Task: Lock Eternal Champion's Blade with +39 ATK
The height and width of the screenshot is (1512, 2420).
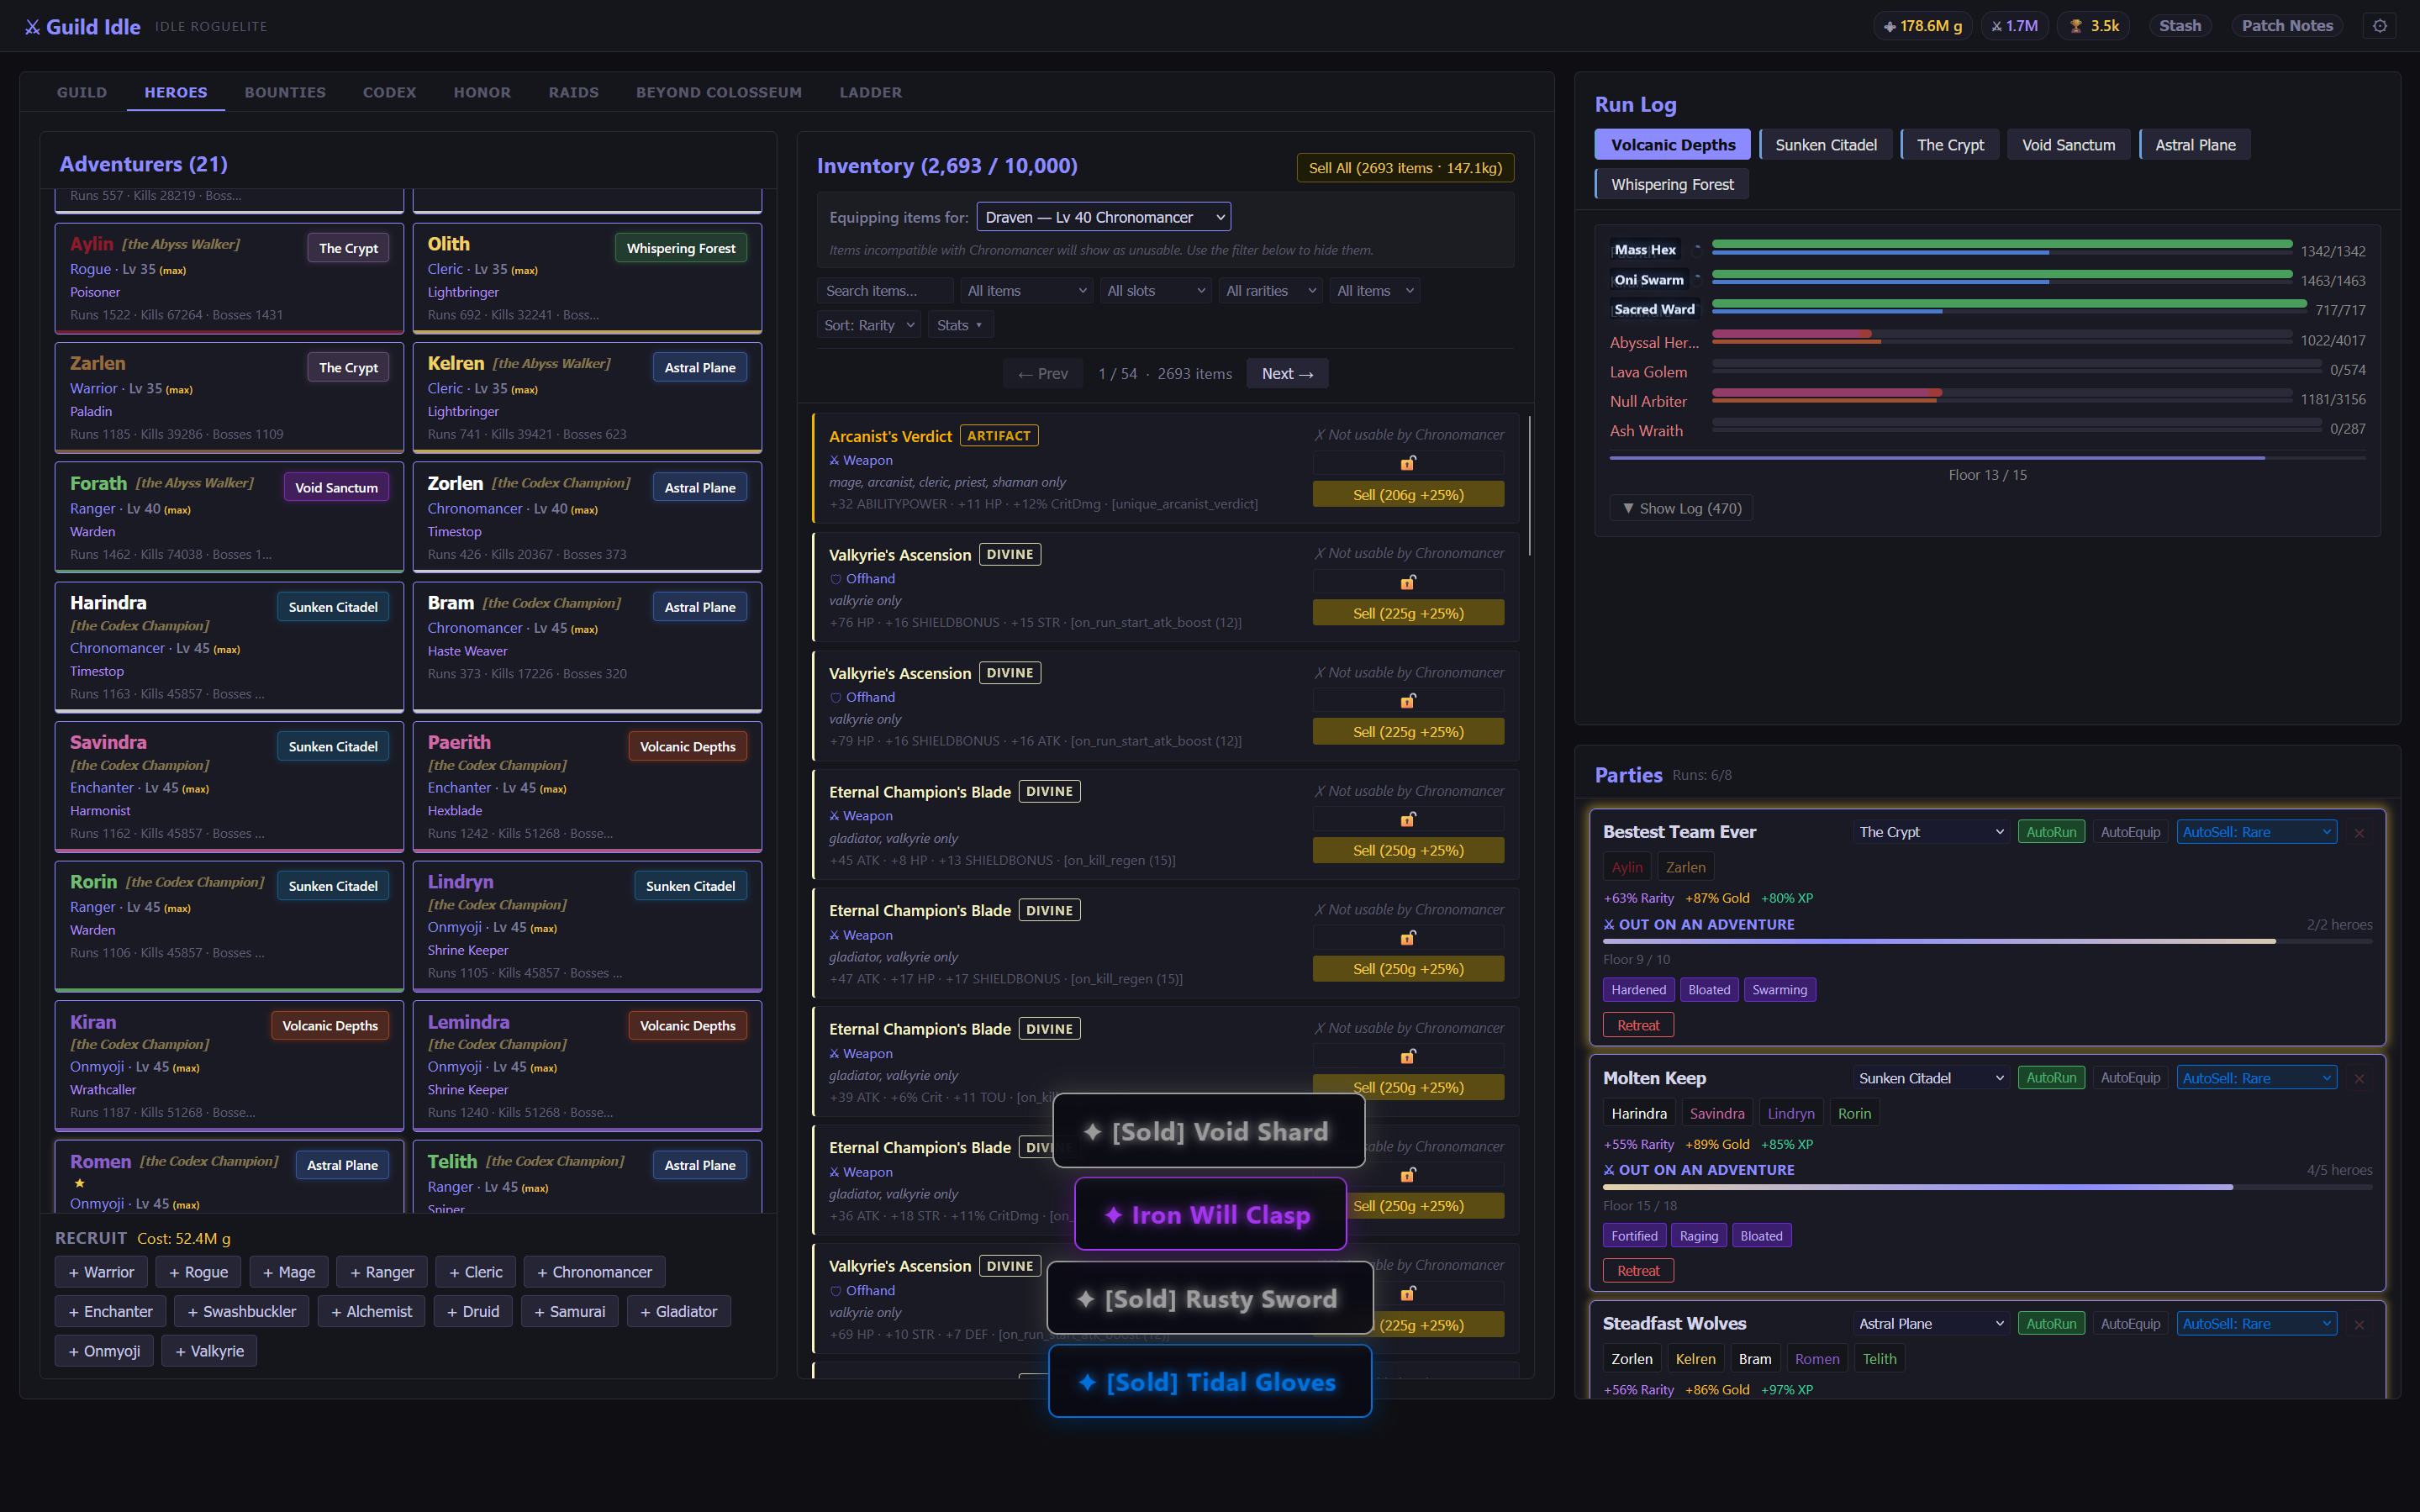Action: (1408, 1056)
